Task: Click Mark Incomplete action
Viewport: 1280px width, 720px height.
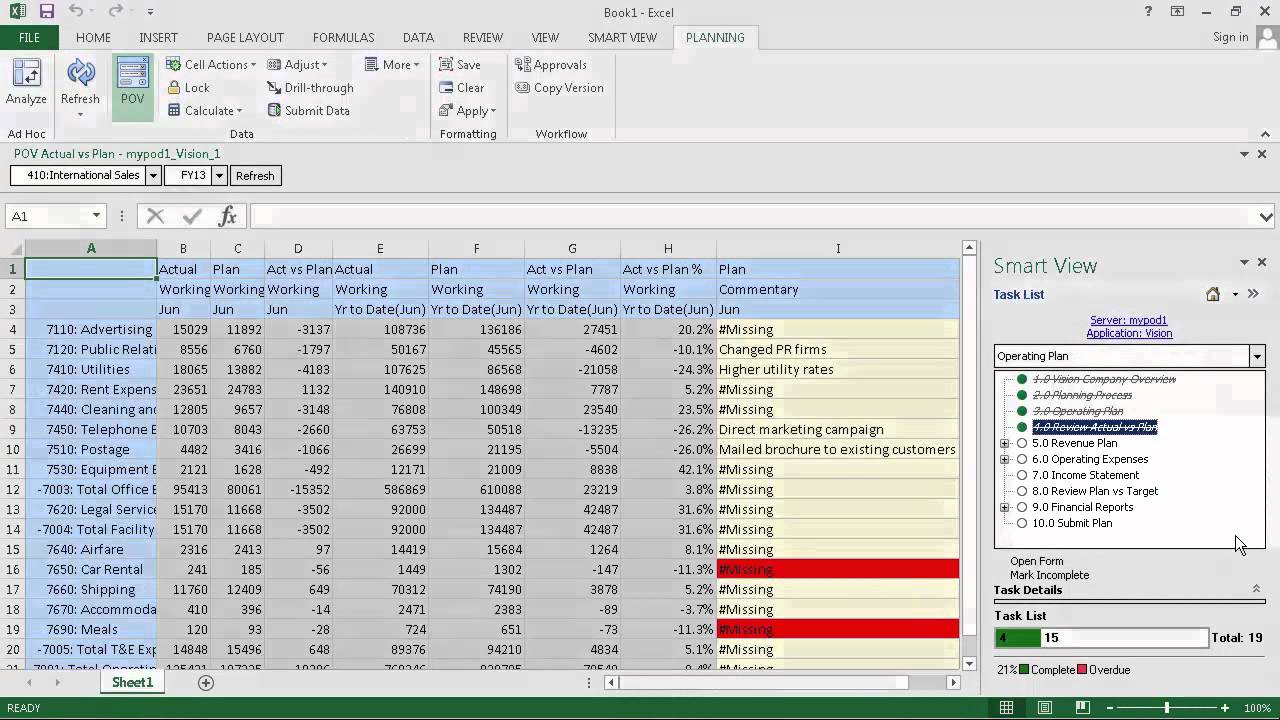Action: coord(1049,575)
